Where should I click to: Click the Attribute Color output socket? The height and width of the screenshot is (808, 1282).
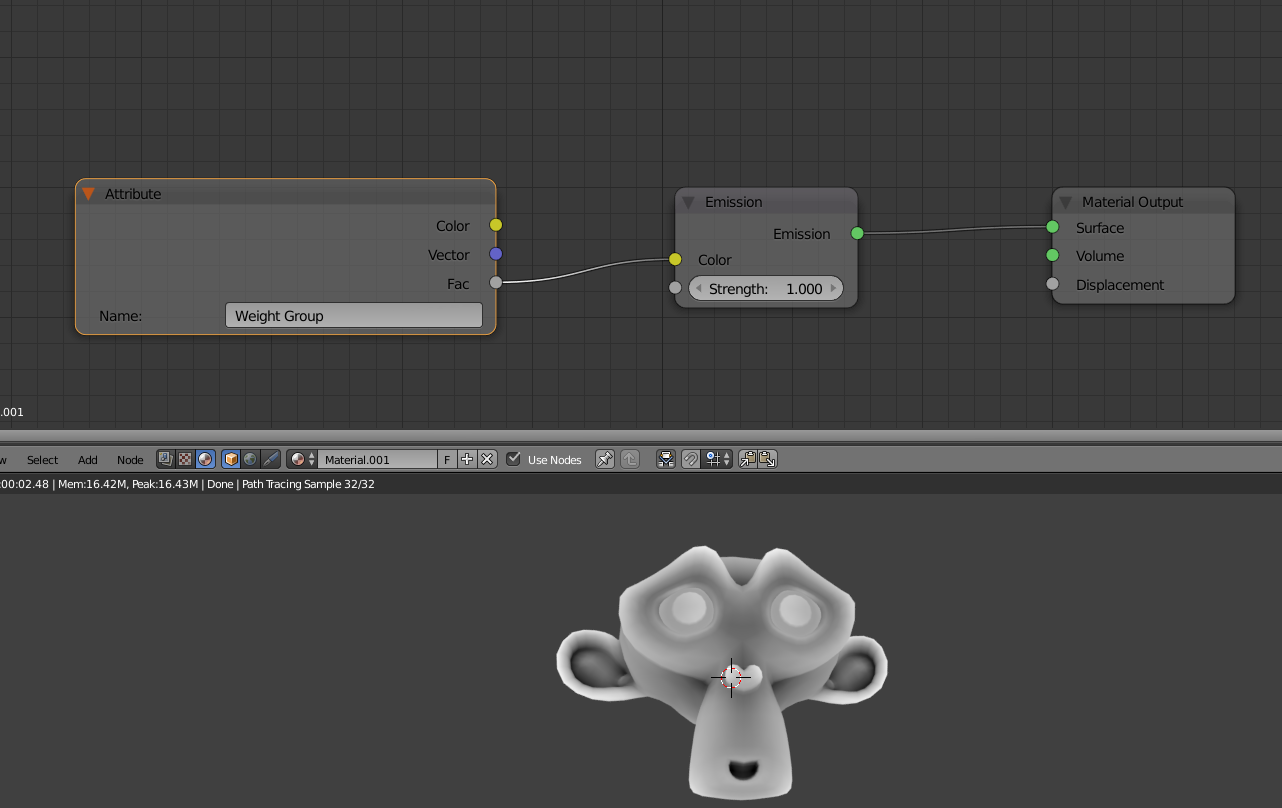coord(496,225)
